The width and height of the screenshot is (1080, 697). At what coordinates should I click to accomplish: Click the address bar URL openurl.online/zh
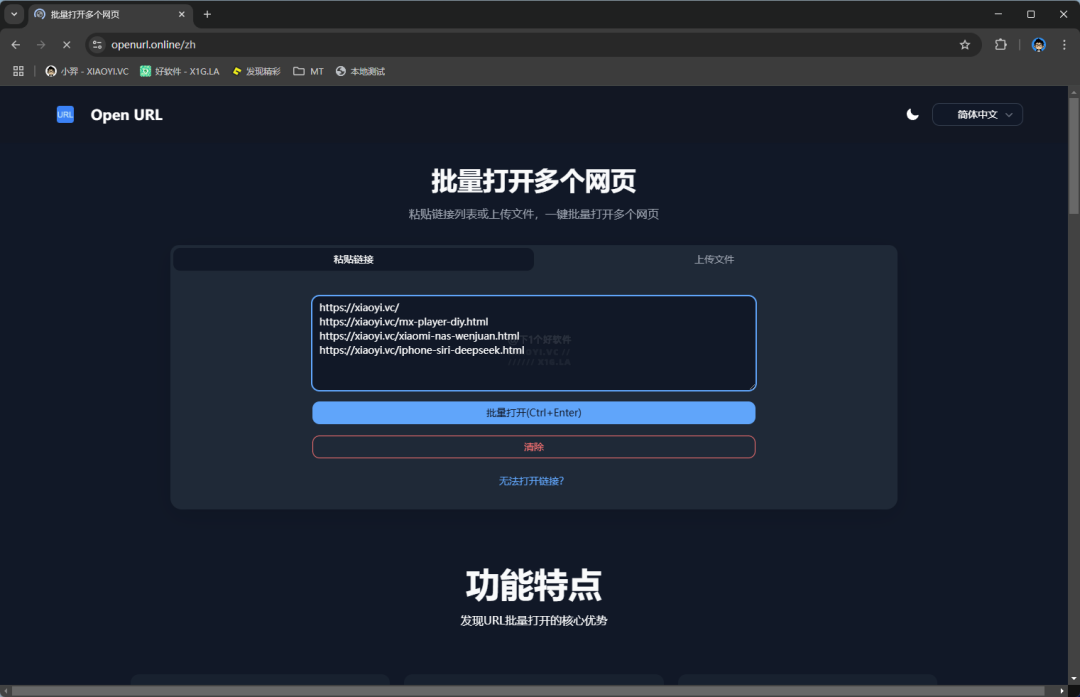click(x=154, y=45)
